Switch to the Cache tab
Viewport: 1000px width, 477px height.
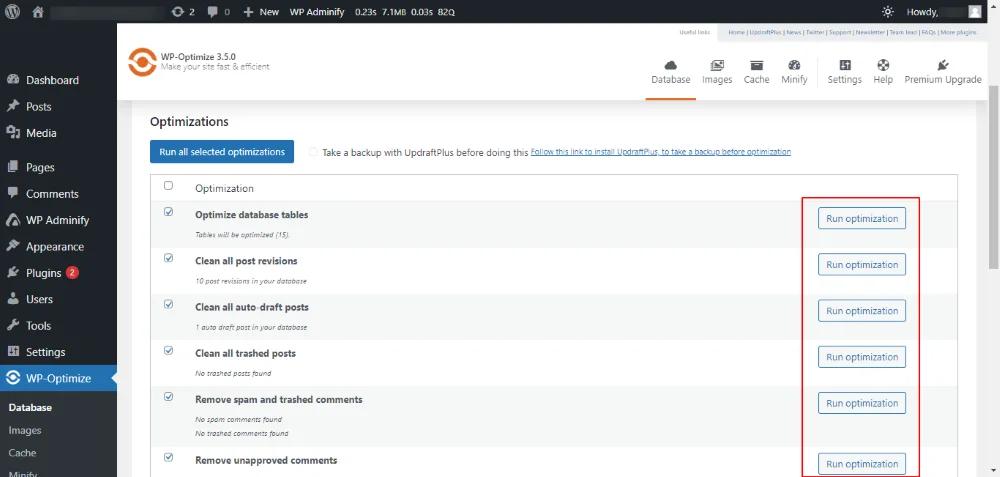[756, 72]
